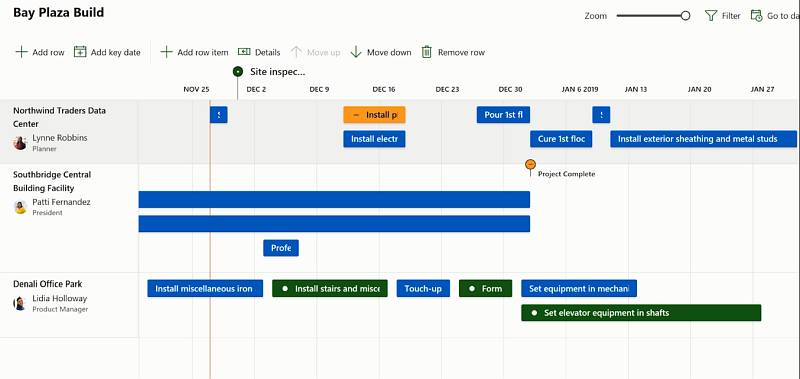Select the Touch-up task bar
800x379 pixels.
tap(423, 288)
